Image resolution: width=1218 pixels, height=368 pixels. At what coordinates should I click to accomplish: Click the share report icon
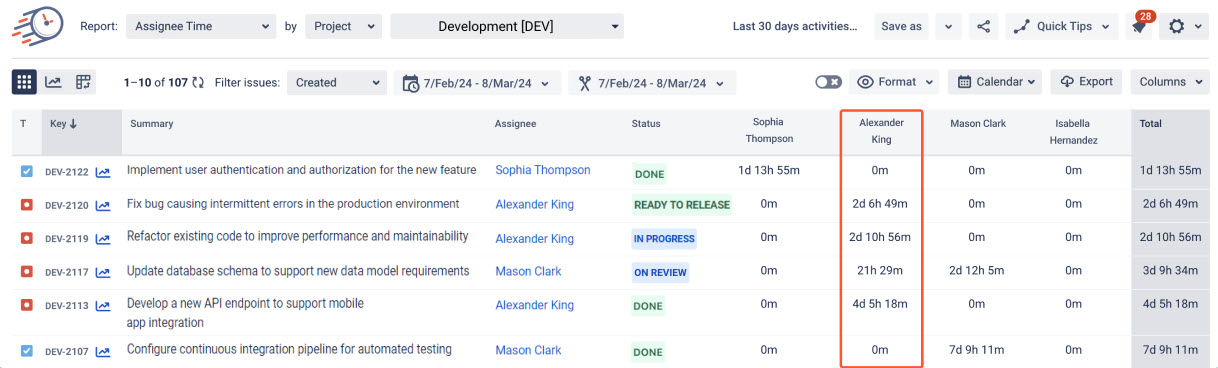[984, 26]
